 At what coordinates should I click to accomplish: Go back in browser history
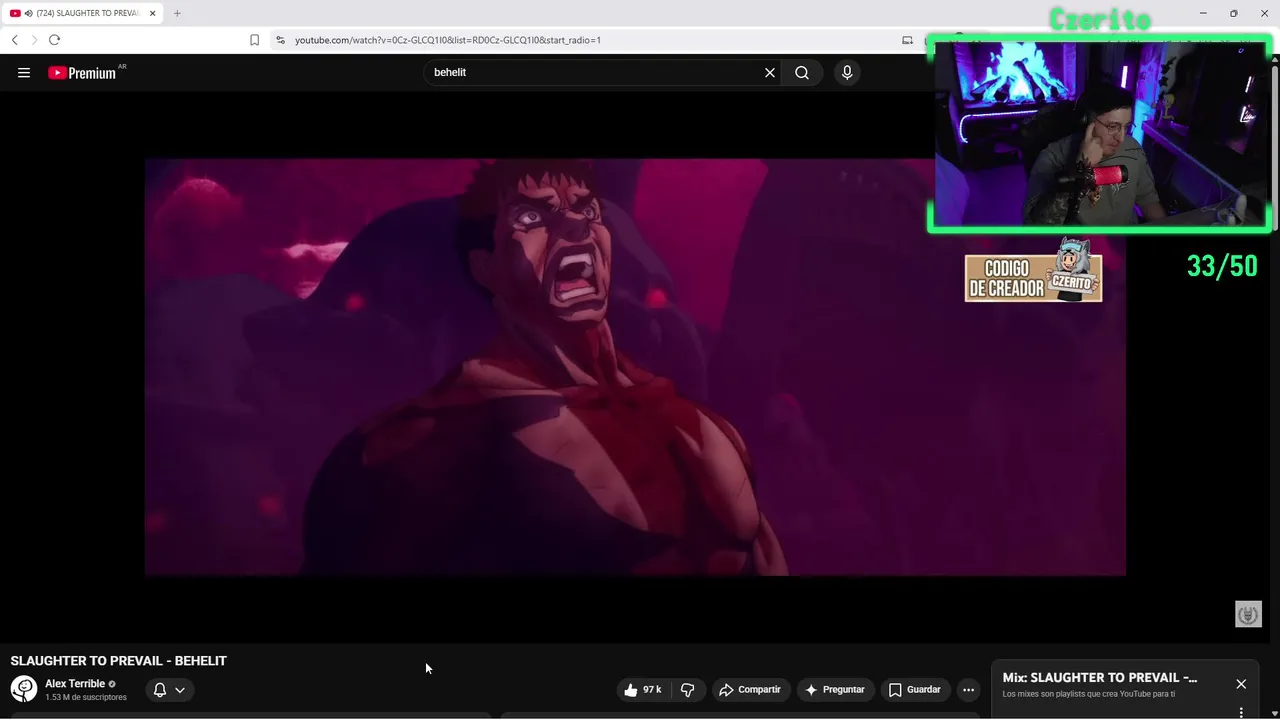coord(14,40)
